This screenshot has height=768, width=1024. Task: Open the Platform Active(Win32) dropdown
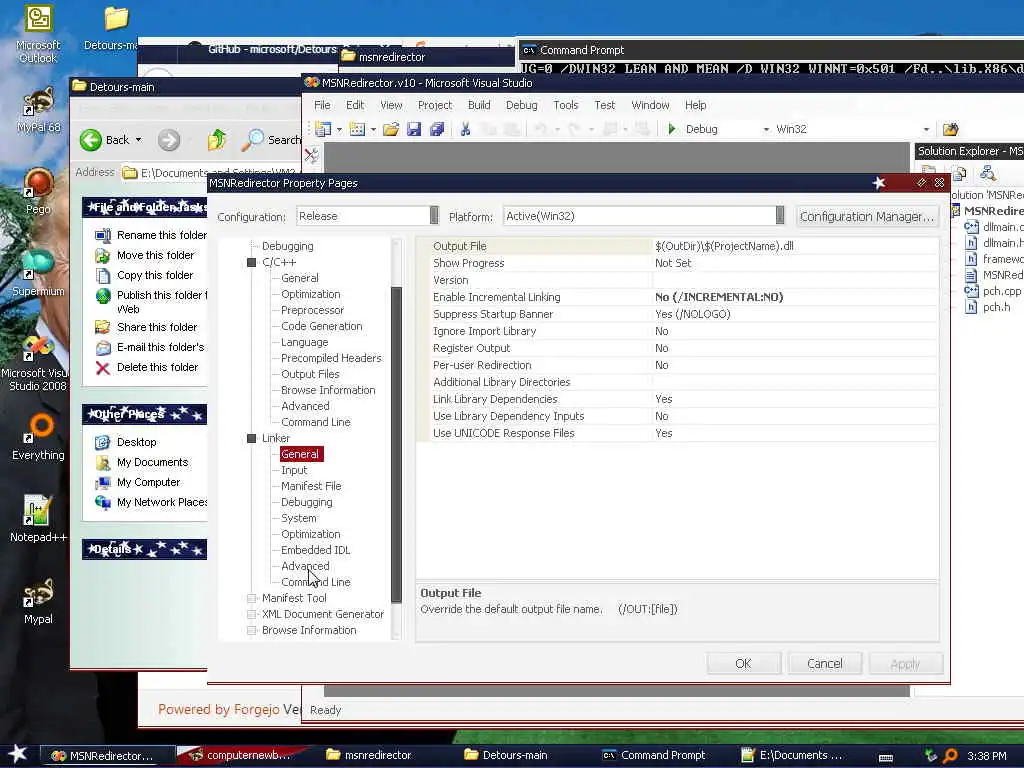pyautogui.click(x=780, y=216)
